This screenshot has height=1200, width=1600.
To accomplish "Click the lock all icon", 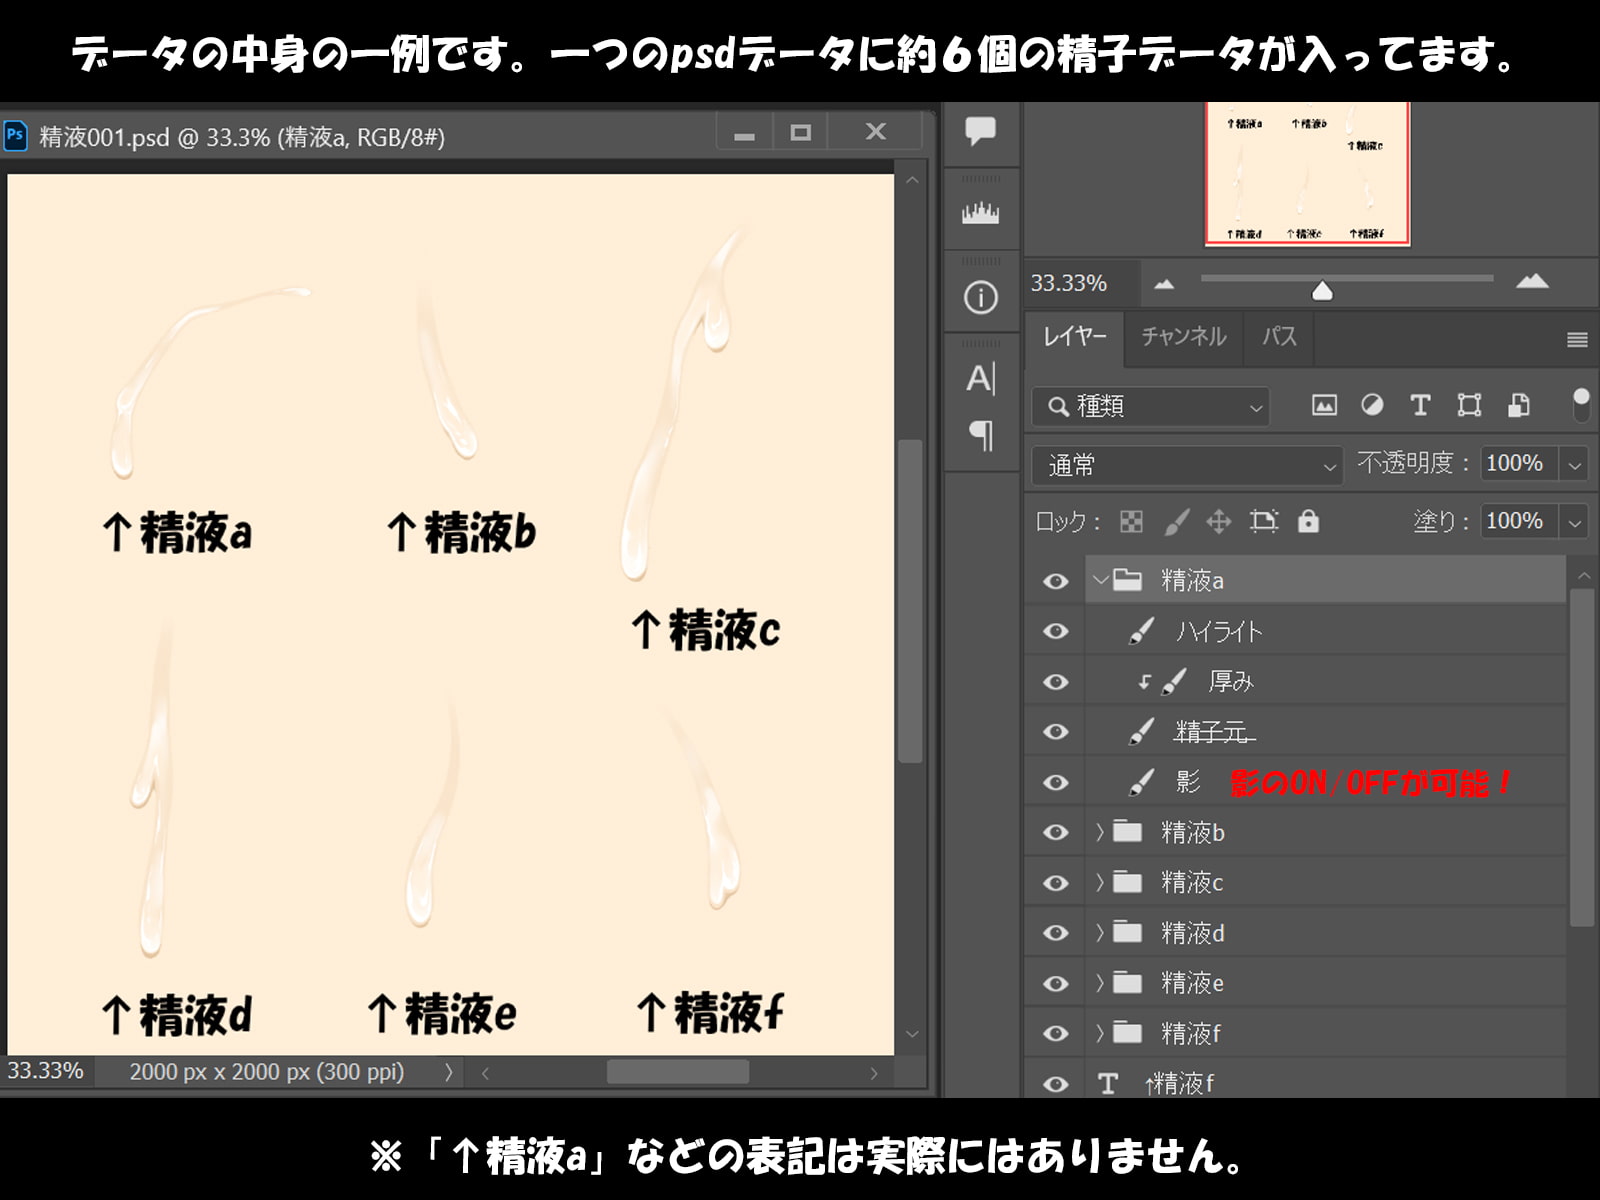I will pos(1308,521).
